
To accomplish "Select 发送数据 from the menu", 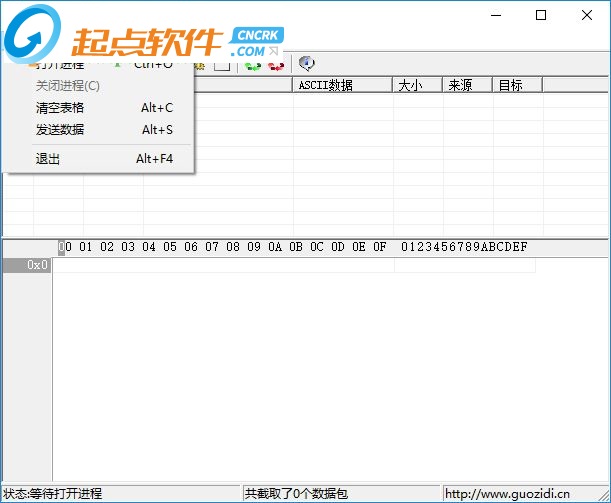I will point(99,129).
